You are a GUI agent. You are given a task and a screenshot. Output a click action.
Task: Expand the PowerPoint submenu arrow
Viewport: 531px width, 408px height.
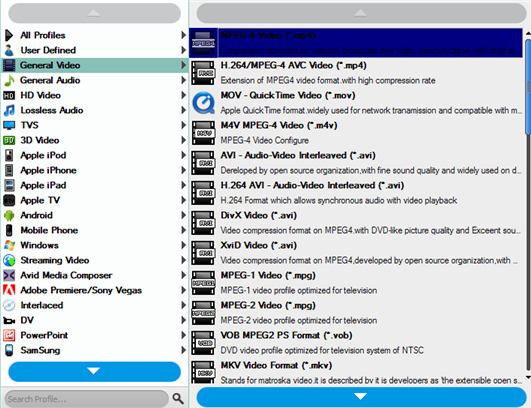click(183, 335)
